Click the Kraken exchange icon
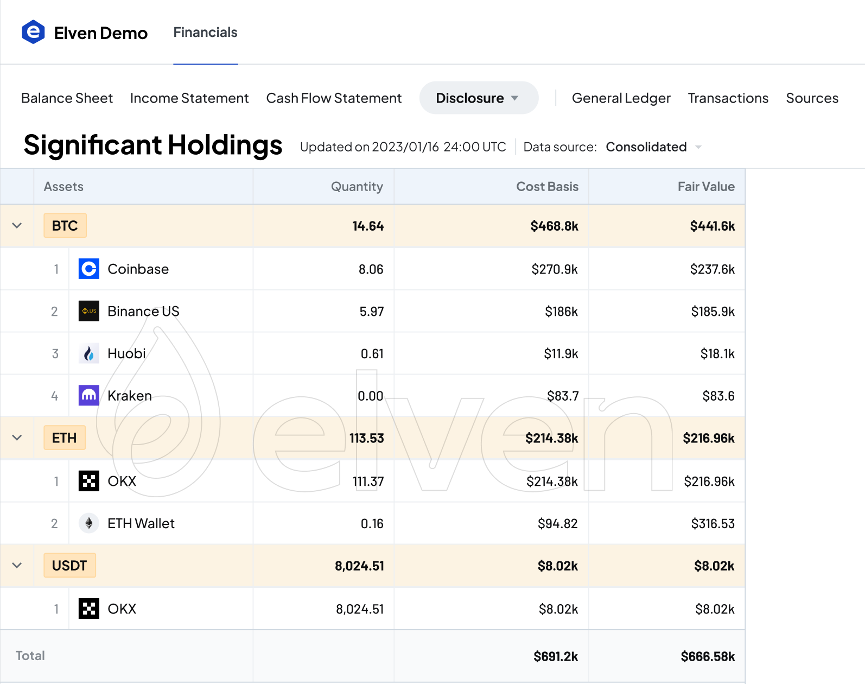The image size is (866, 685). click(89, 396)
